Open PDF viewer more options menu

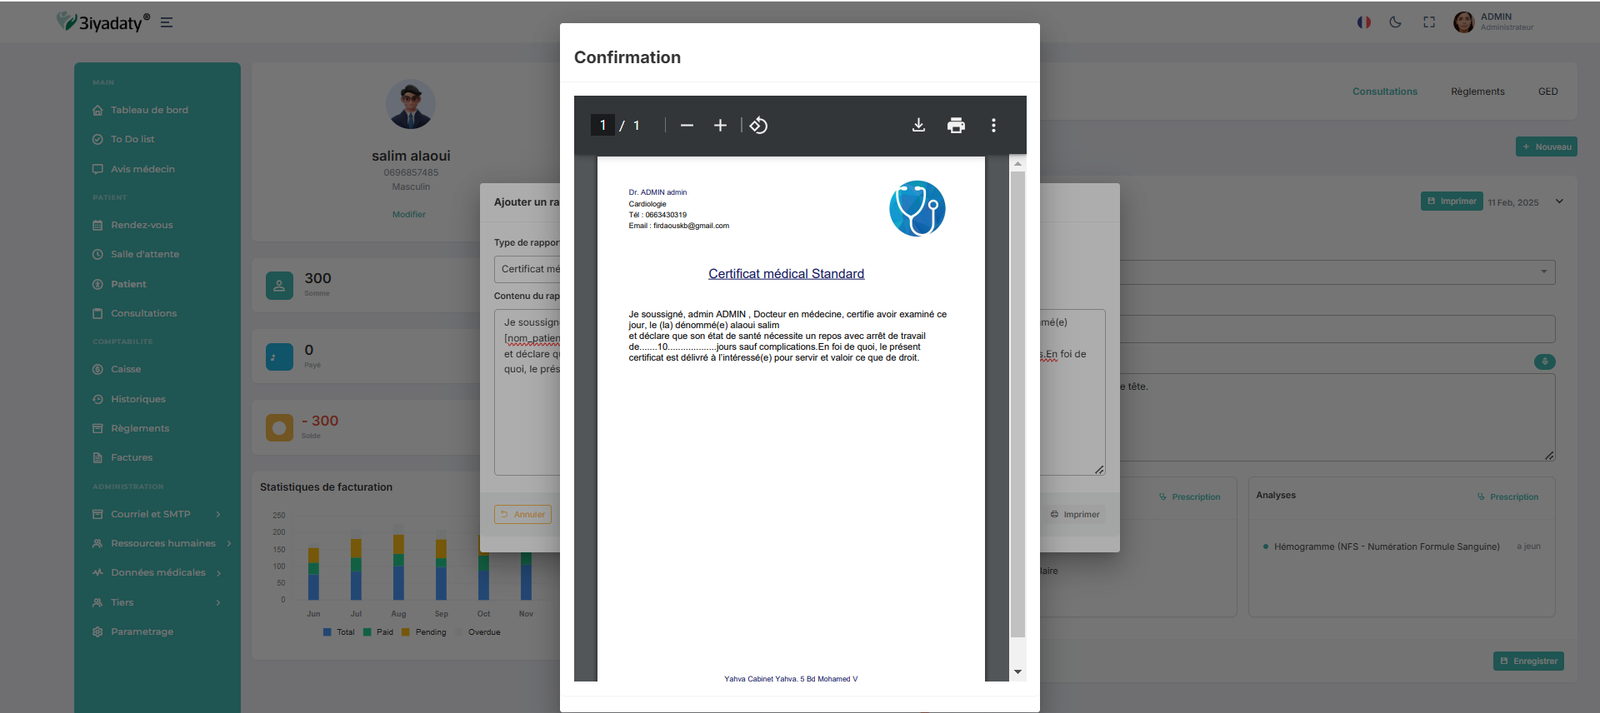click(993, 125)
